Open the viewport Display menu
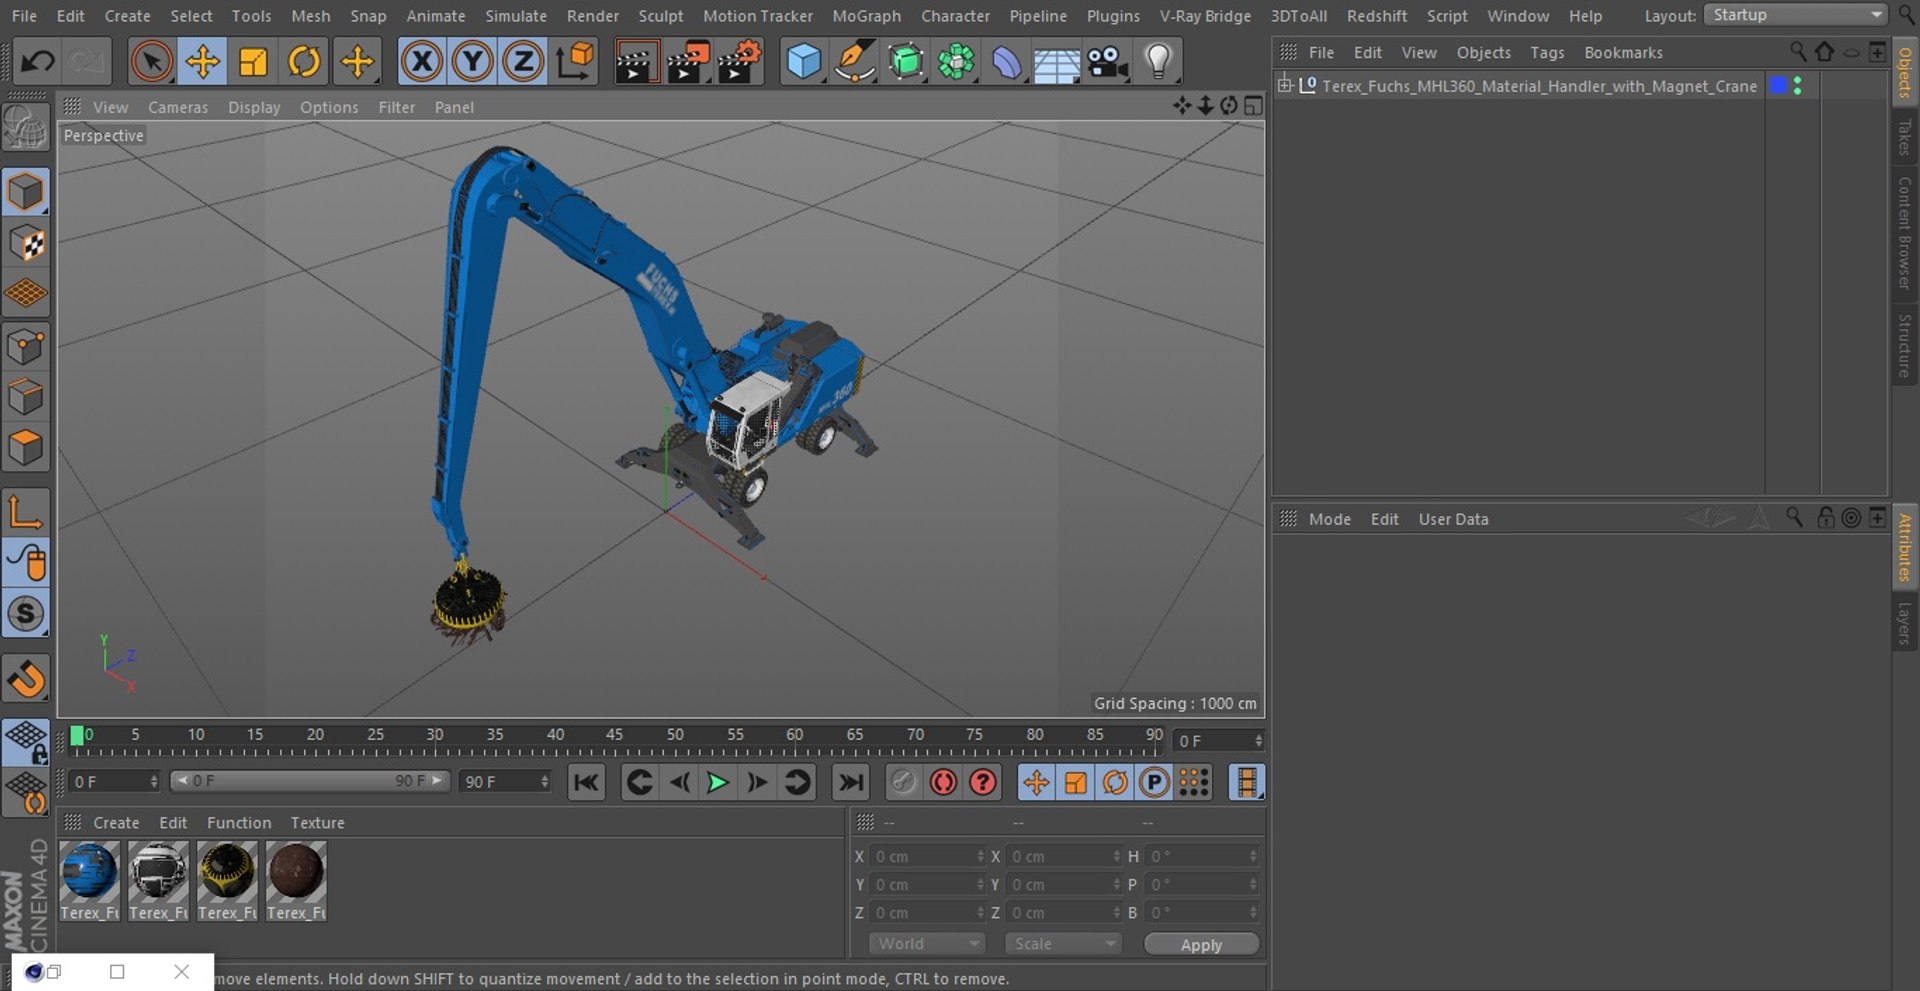The image size is (1920, 991). [x=254, y=107]
